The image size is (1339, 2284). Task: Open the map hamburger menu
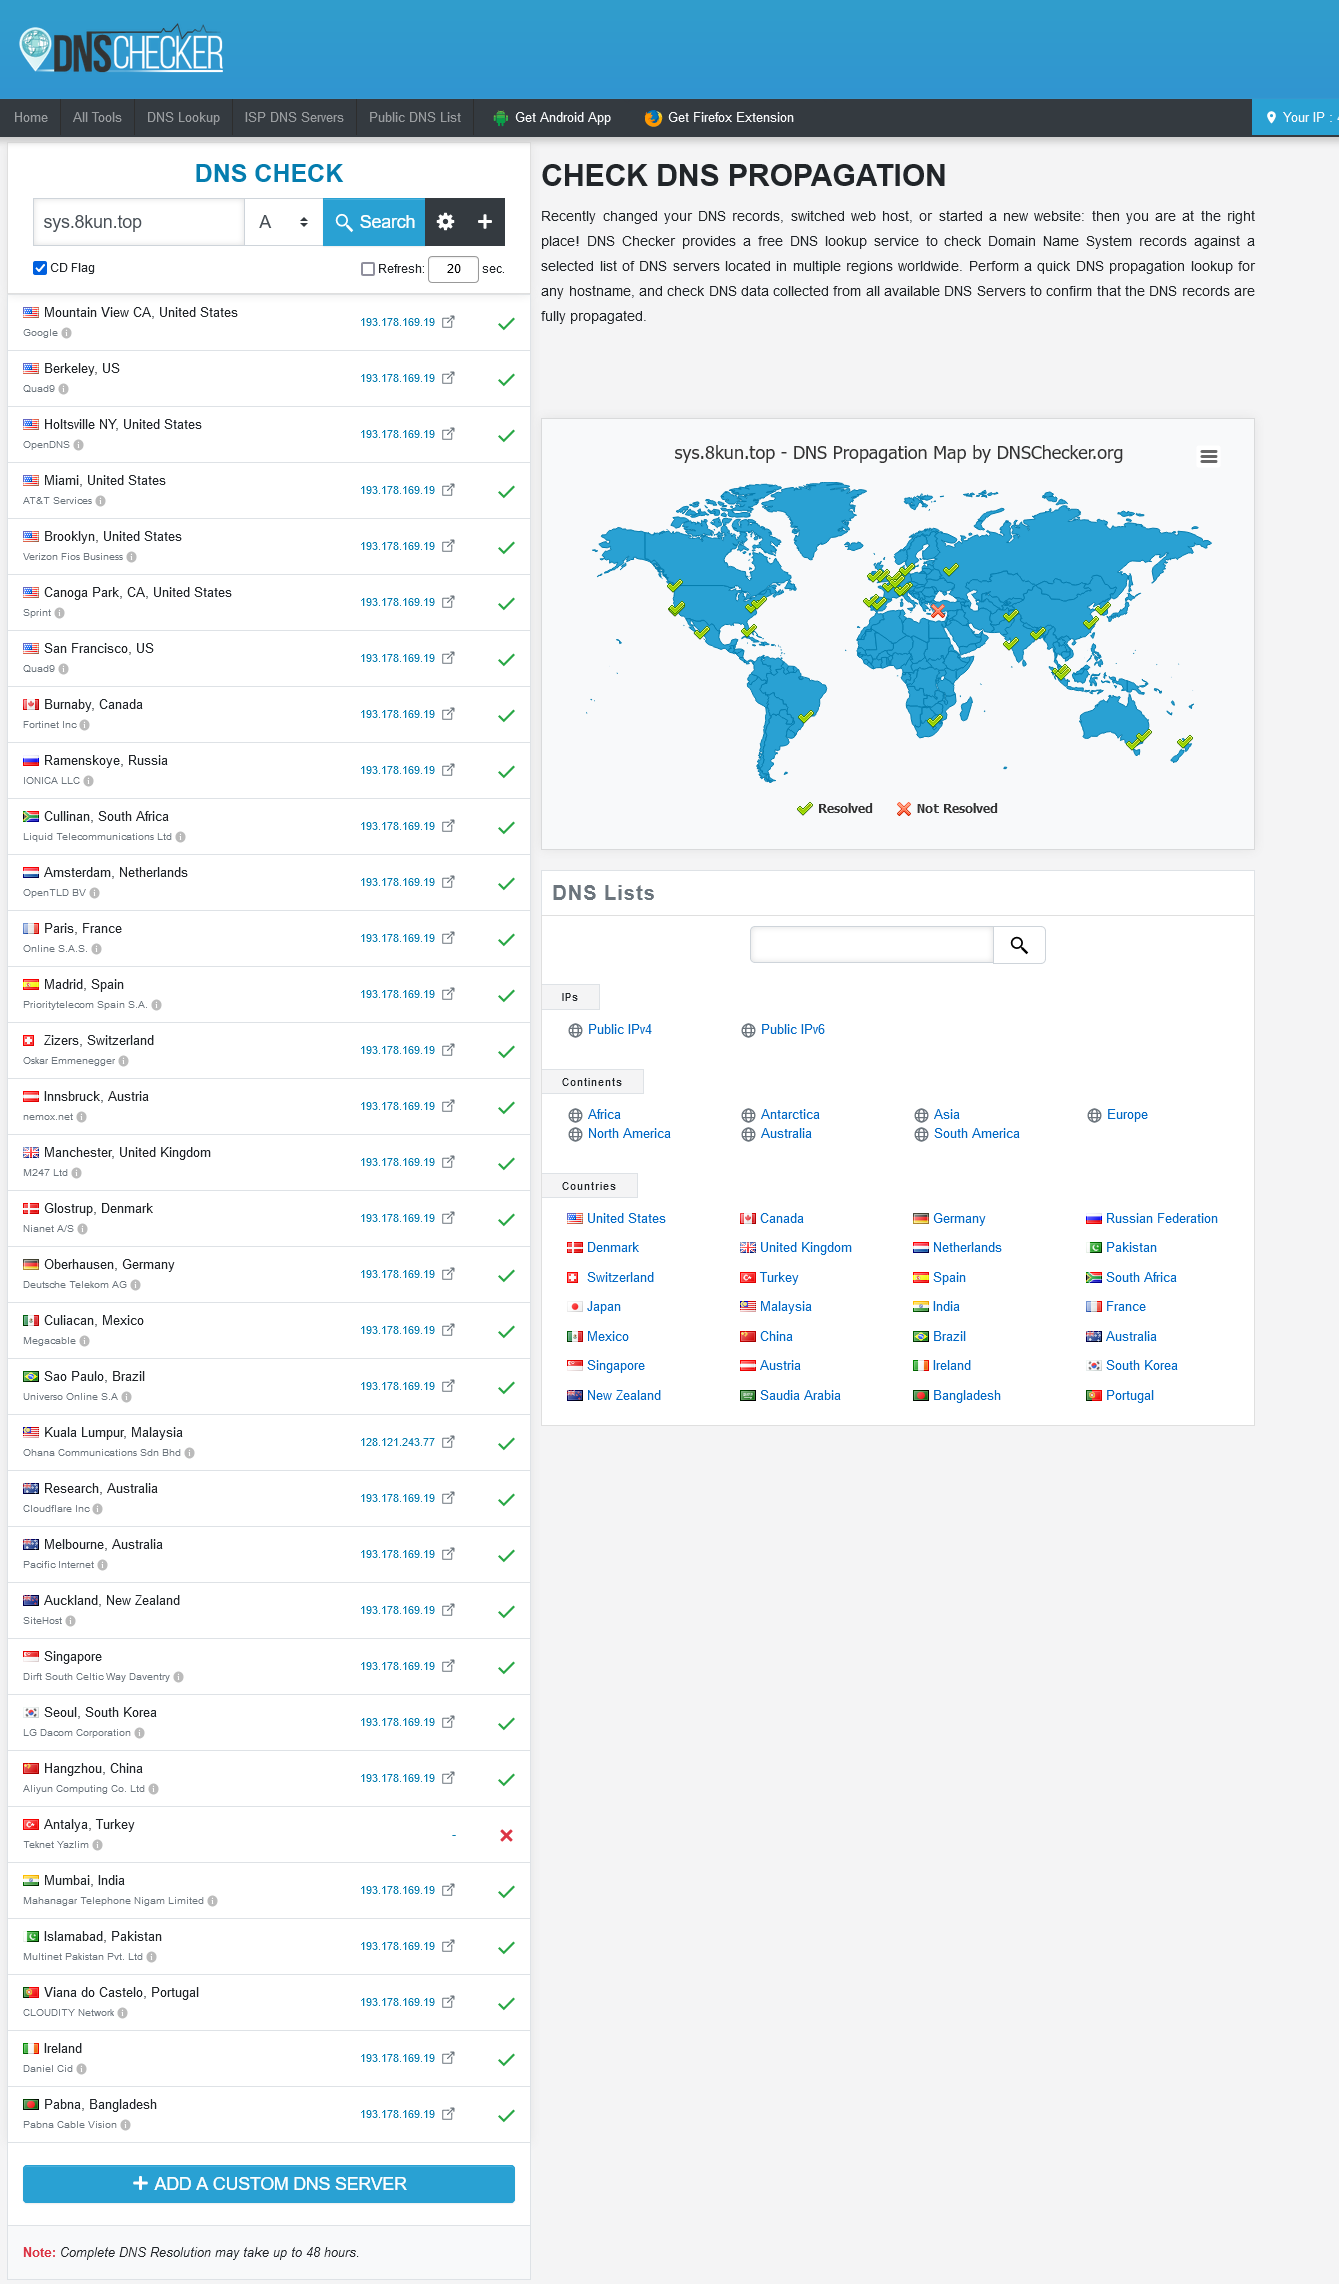click(x=1208, y=456)
